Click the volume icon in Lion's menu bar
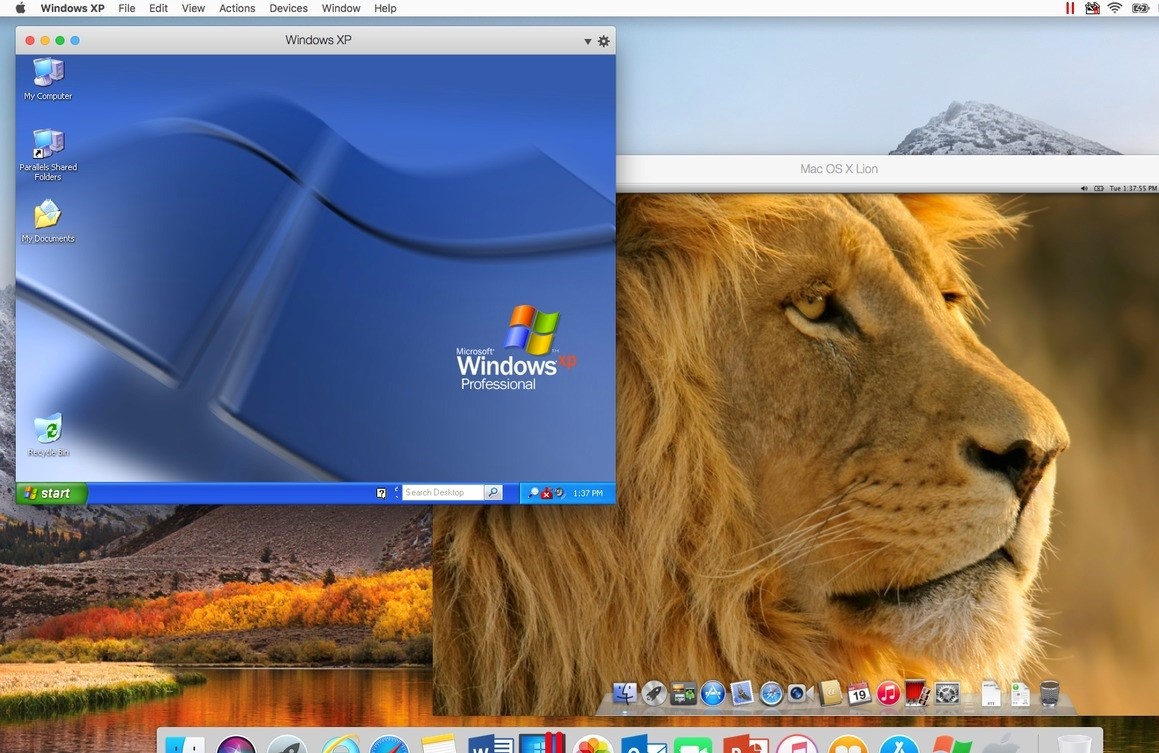This screenshot has height=753, width=1159. (1084, 188)
